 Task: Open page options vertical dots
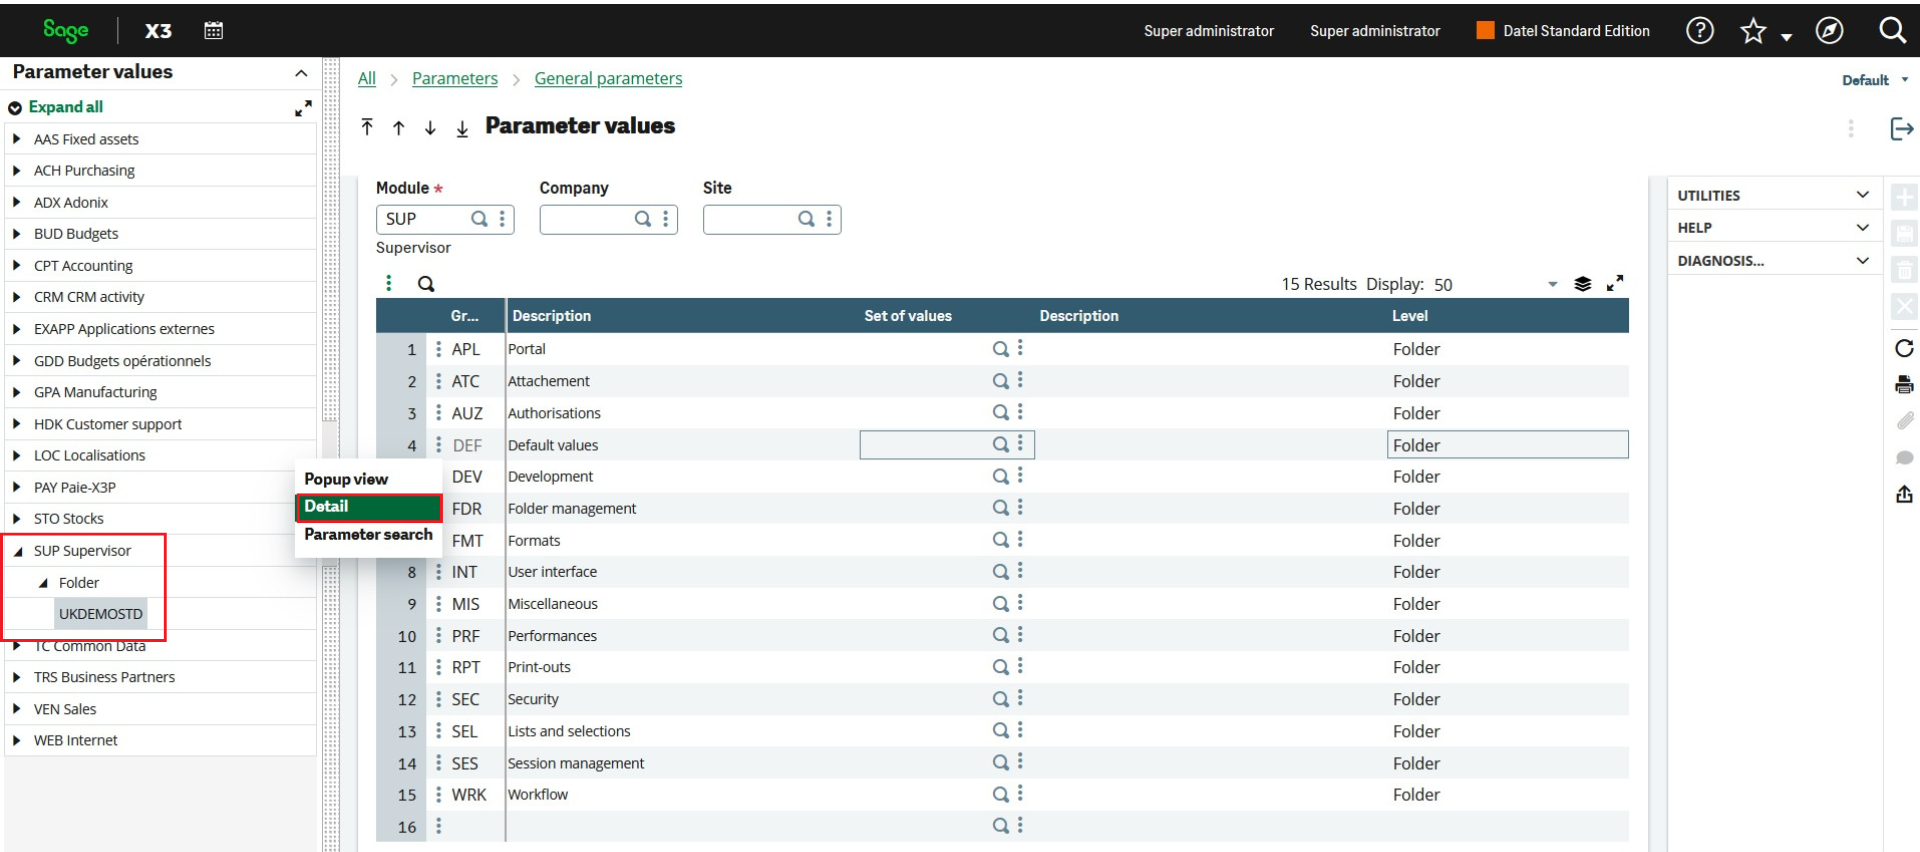point(1851,129)
